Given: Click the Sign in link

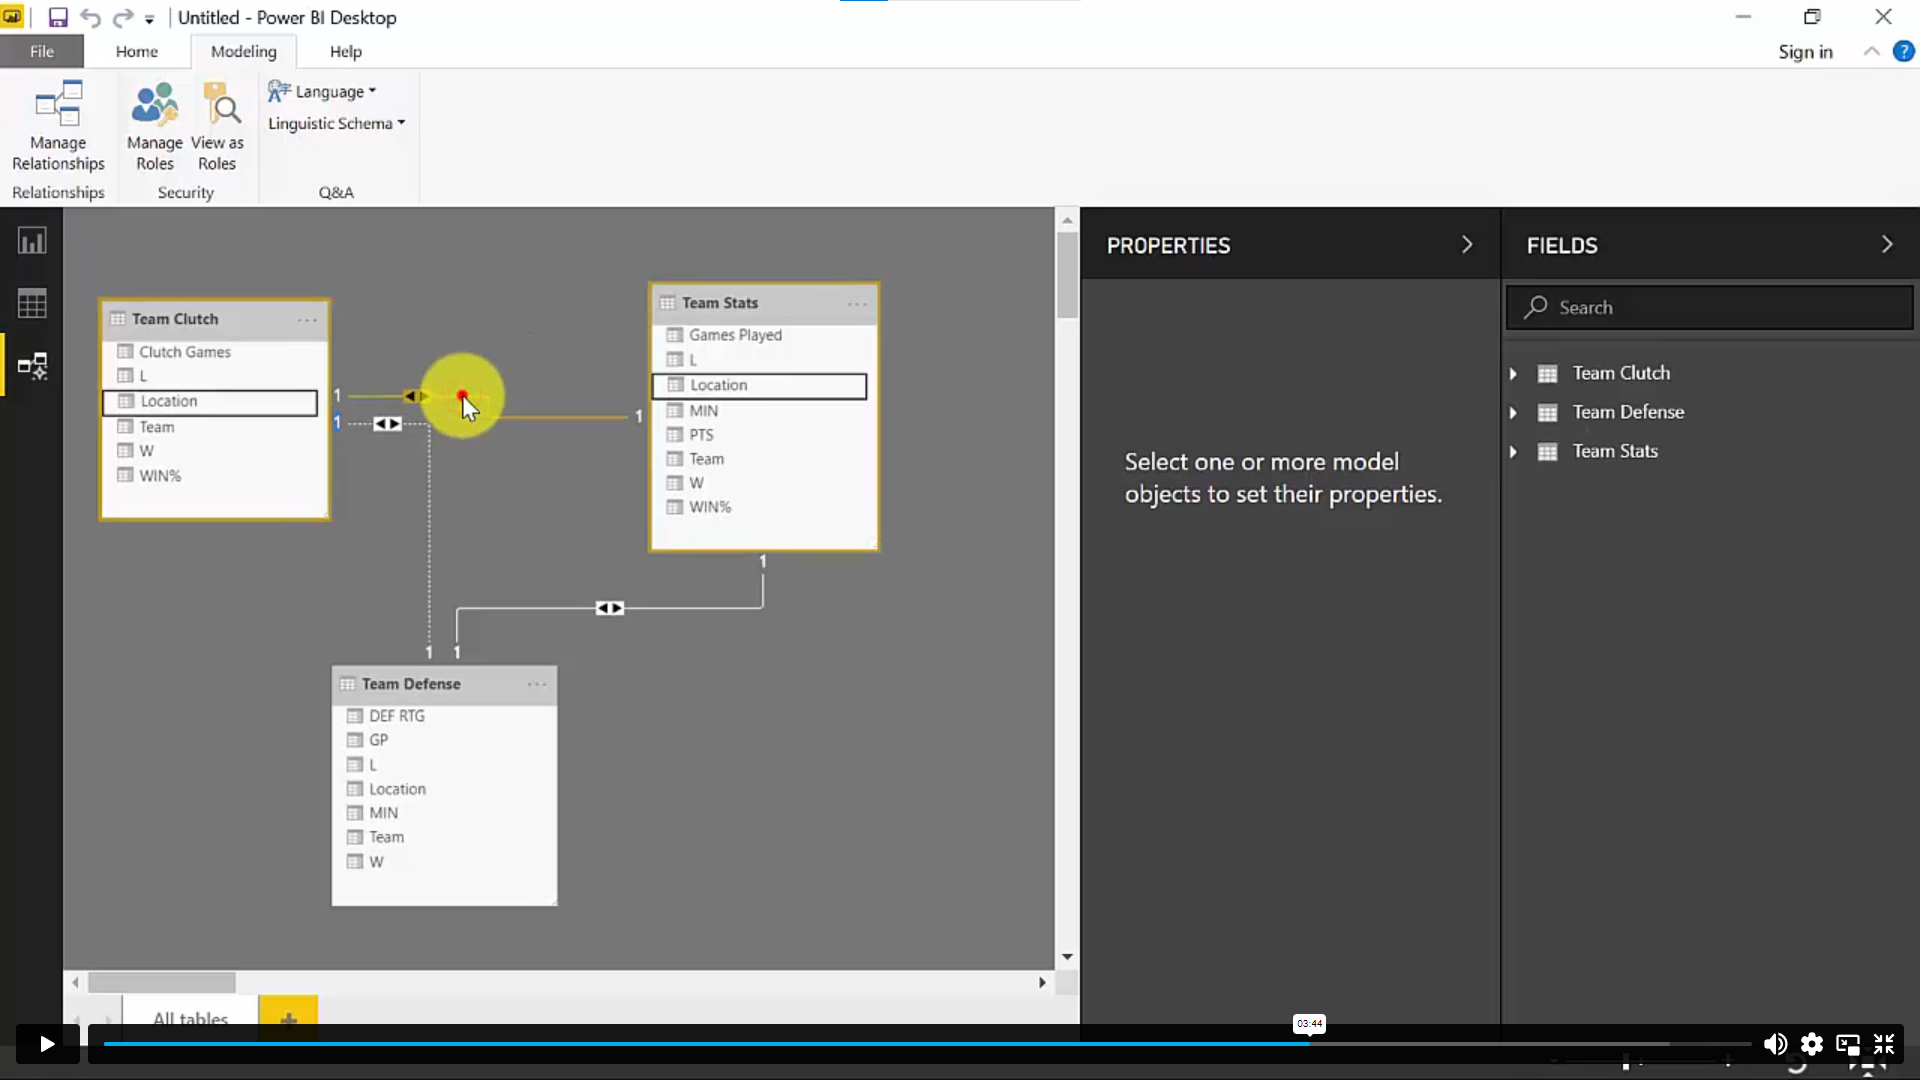Looking at the screenshot, I should [1805, 51].
